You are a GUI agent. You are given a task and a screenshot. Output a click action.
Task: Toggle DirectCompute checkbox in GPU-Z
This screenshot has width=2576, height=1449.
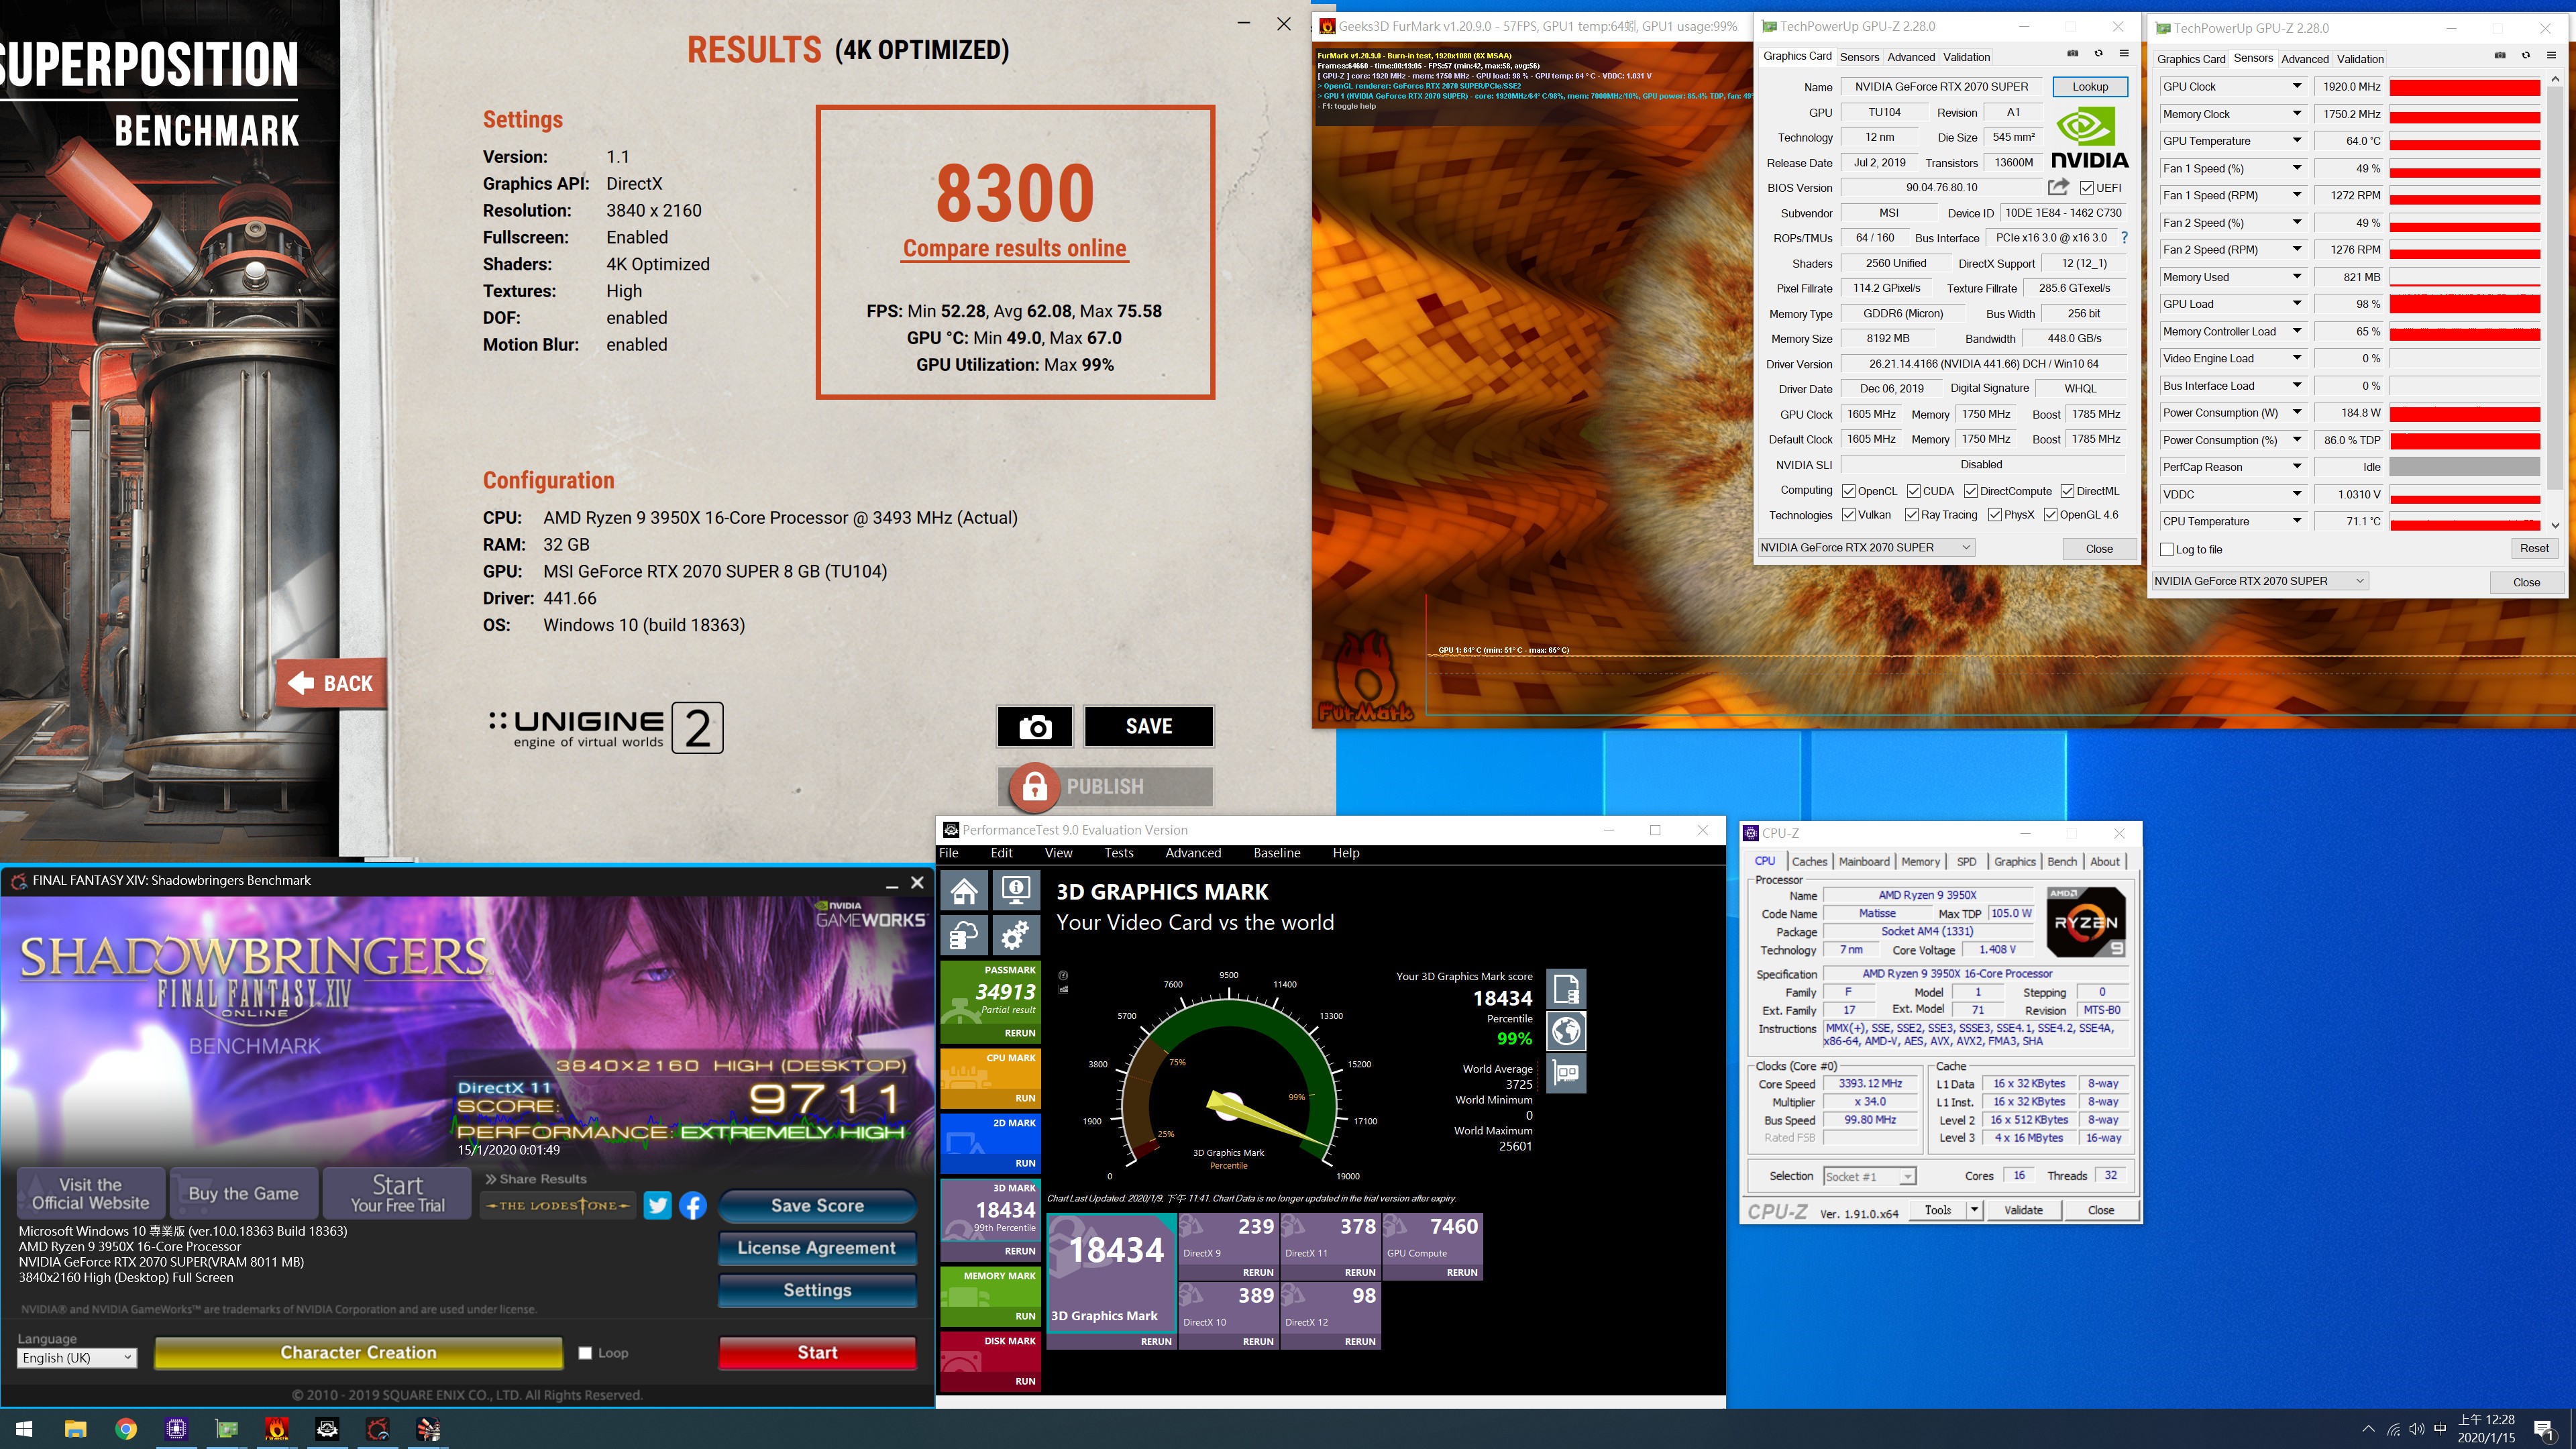click(1970, 491)
